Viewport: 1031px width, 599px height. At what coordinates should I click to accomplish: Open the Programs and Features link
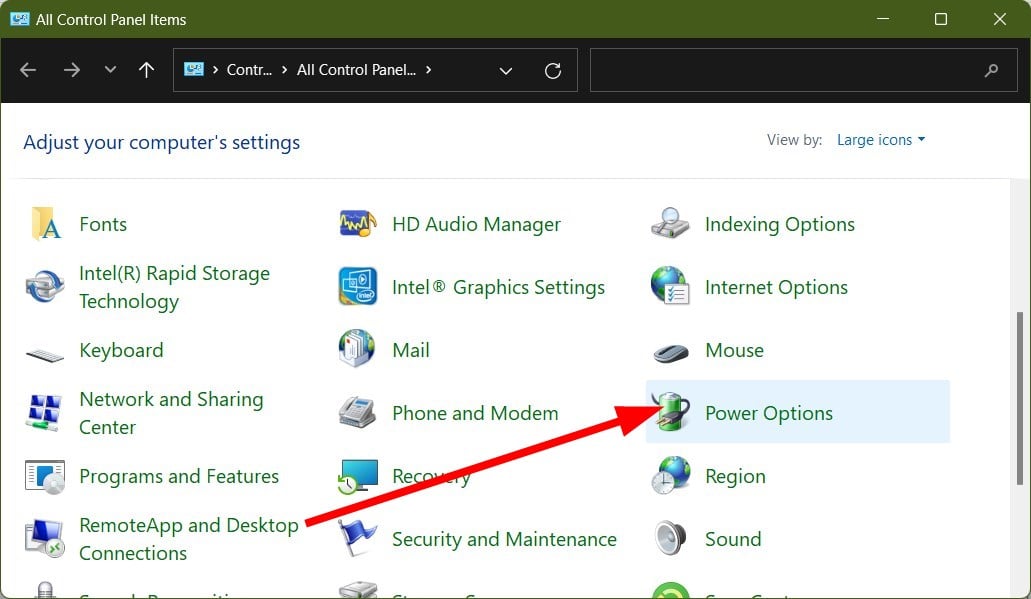(x=179, y=476)
